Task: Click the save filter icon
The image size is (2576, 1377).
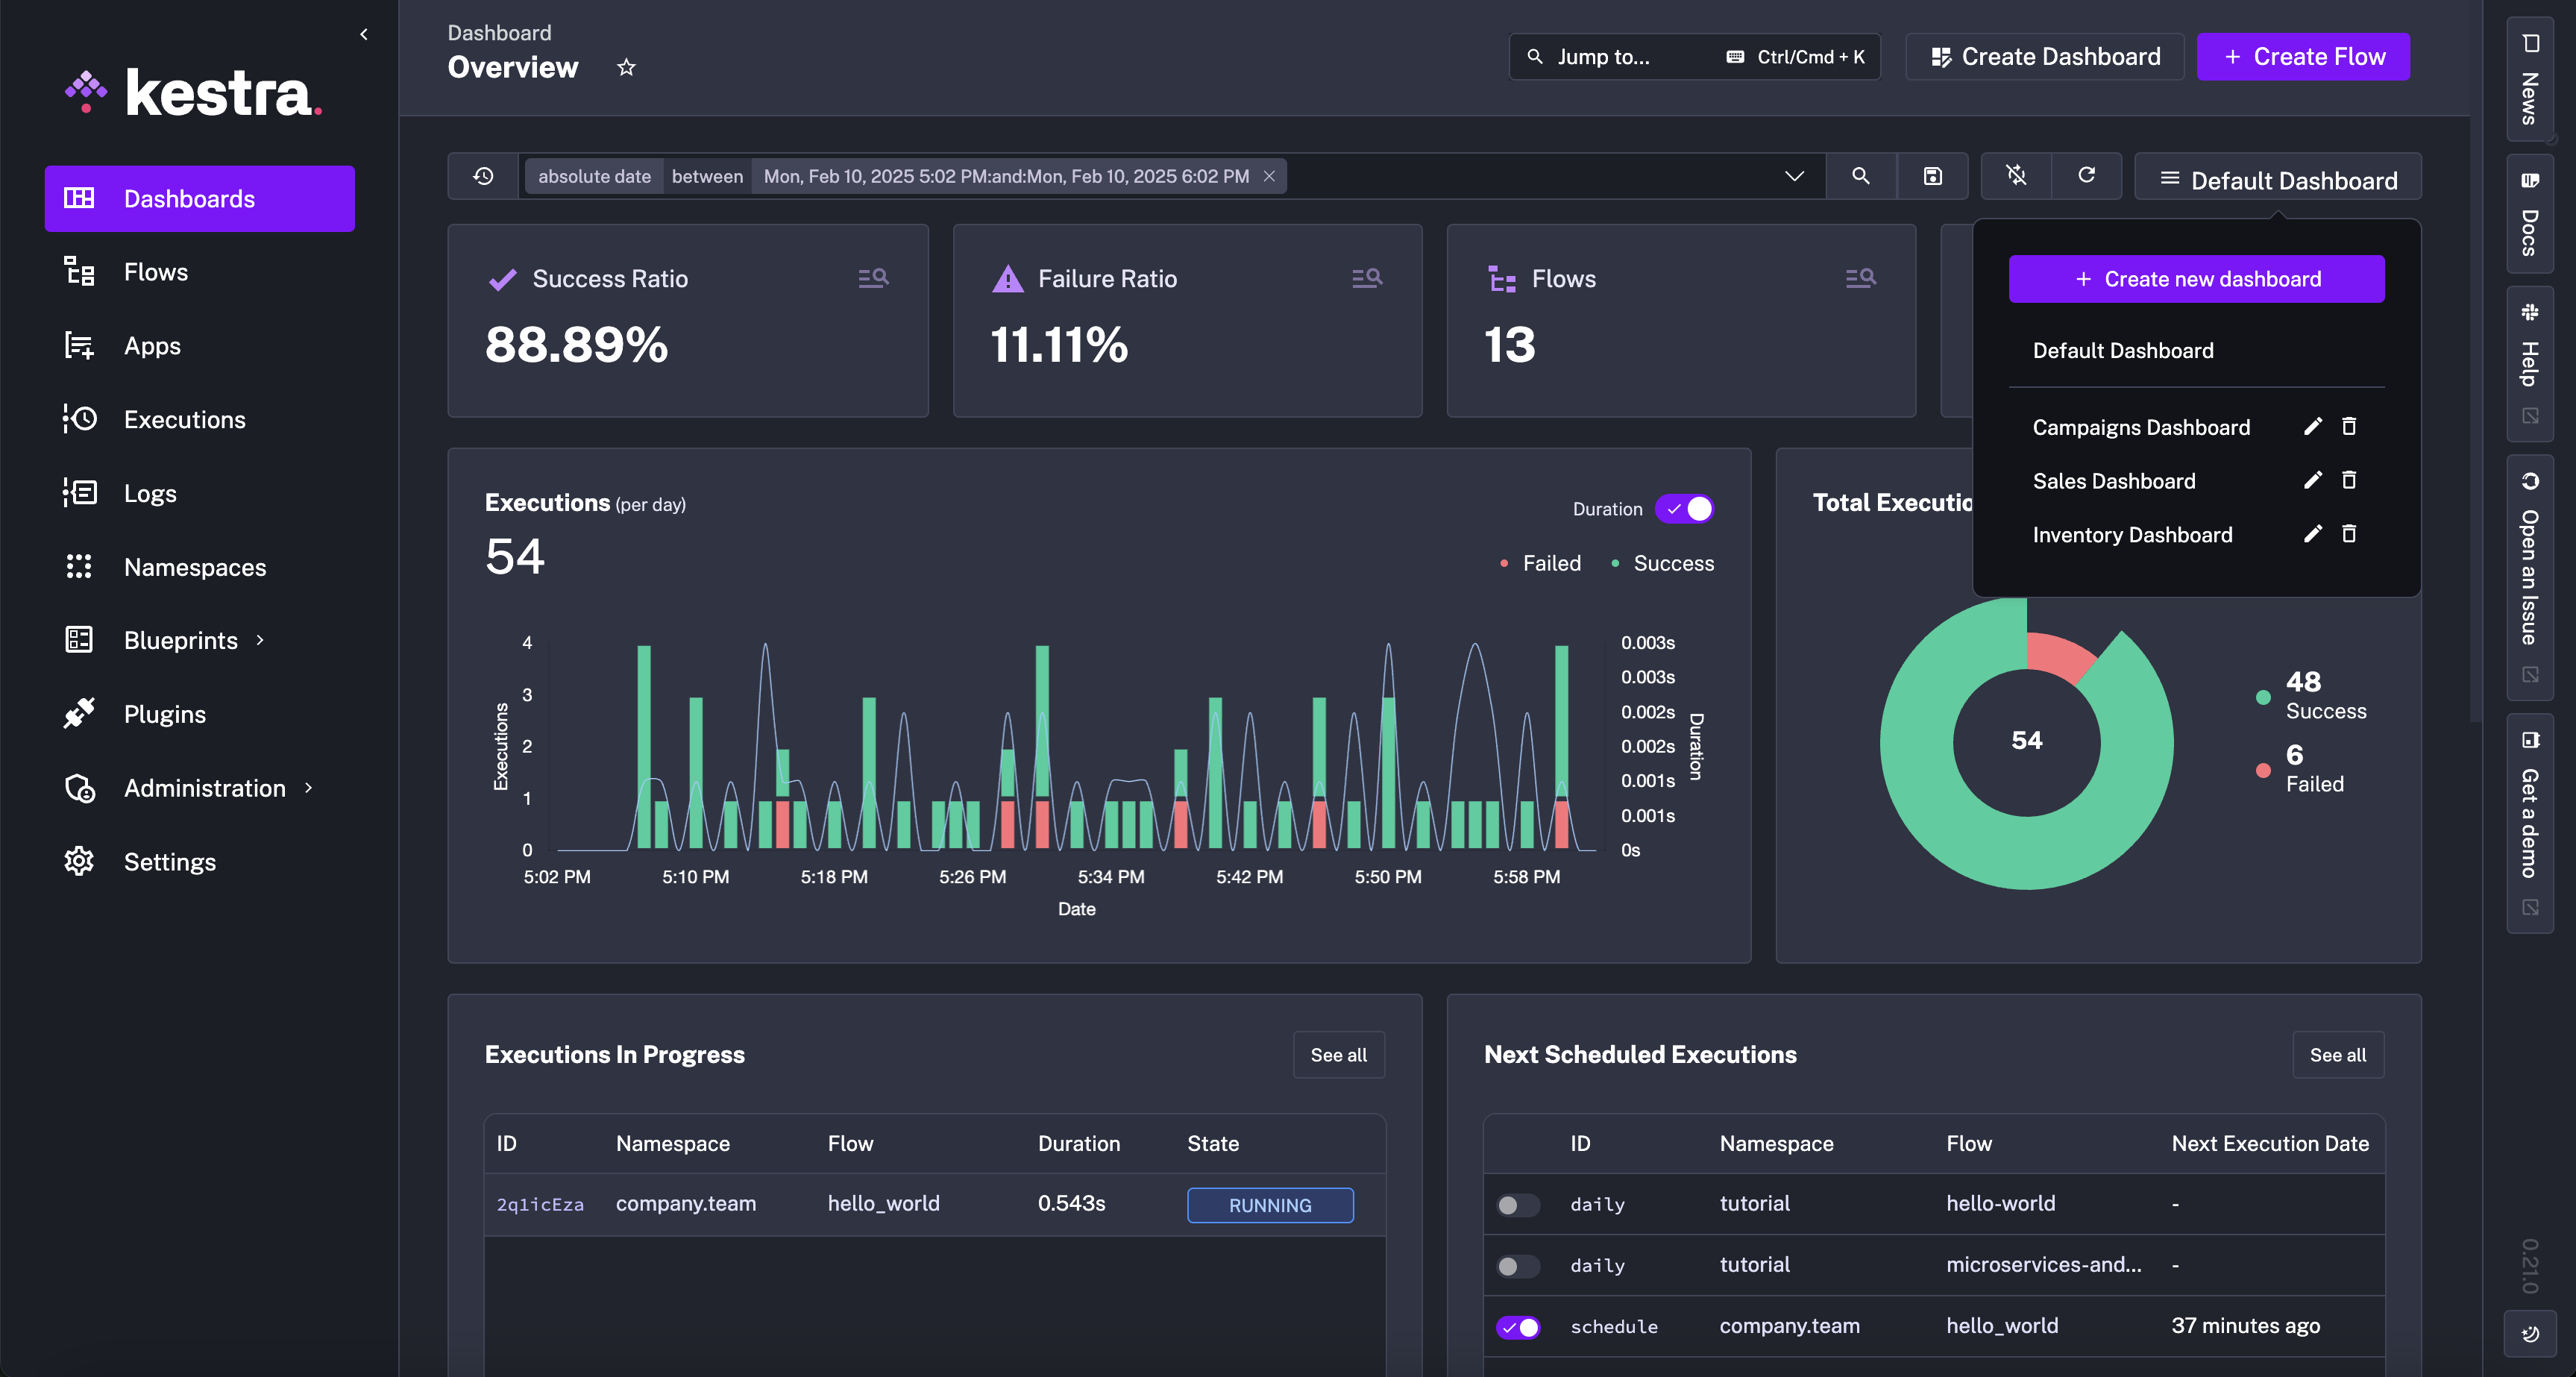Action: click(1932, 176)
